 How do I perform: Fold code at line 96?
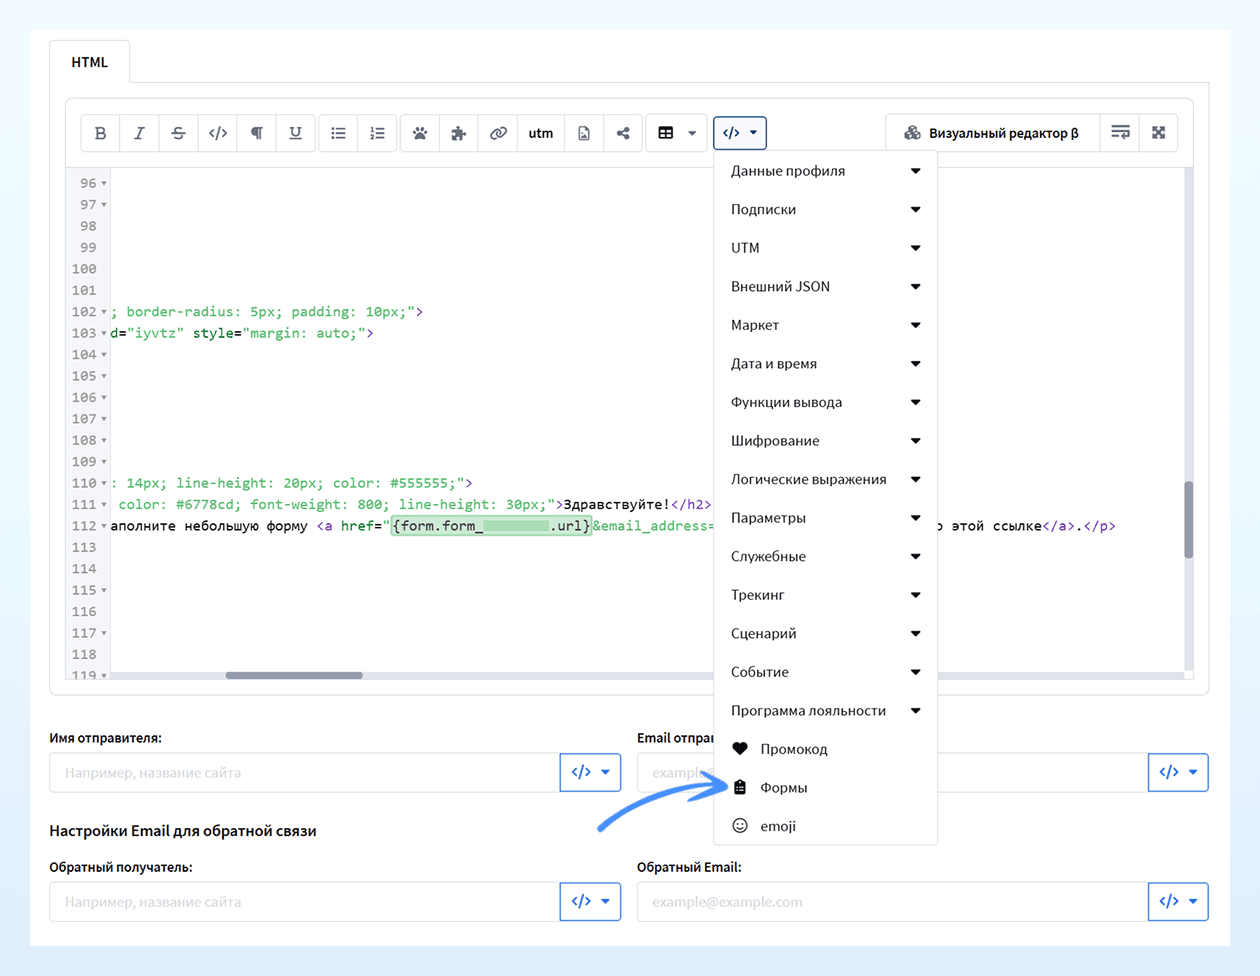tap(104, 184)
